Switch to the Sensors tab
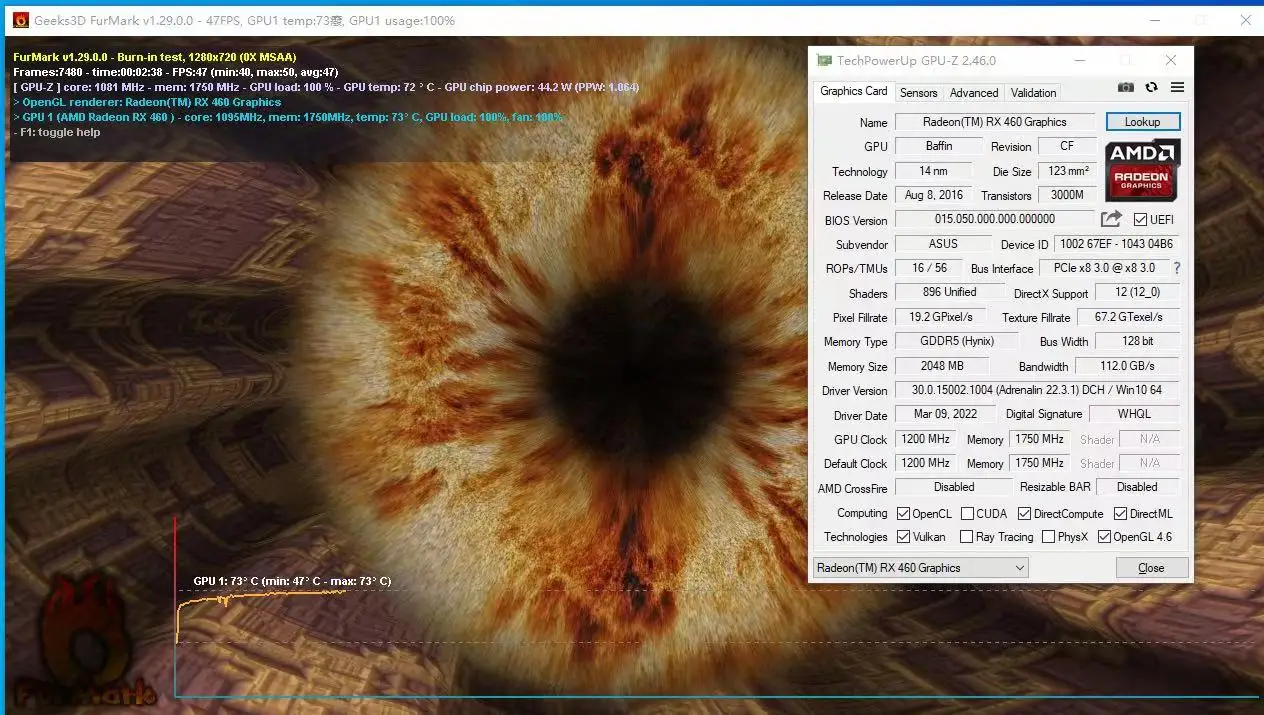1264x715 pixels. [x=918, y=93]
